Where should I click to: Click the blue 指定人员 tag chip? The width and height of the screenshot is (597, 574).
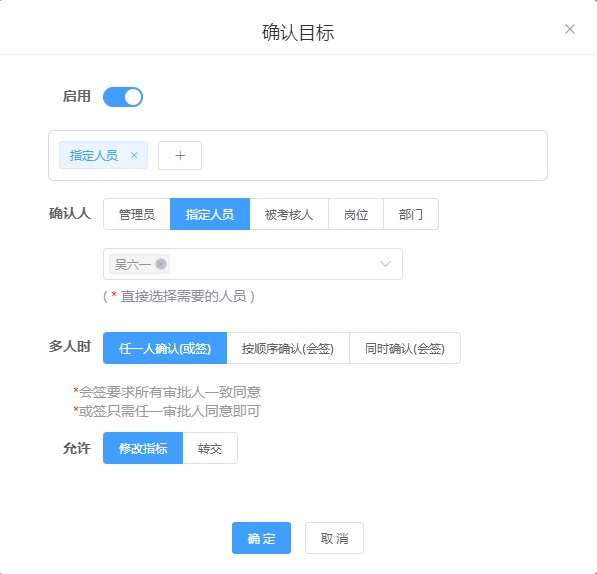click(x=94, y=155)
